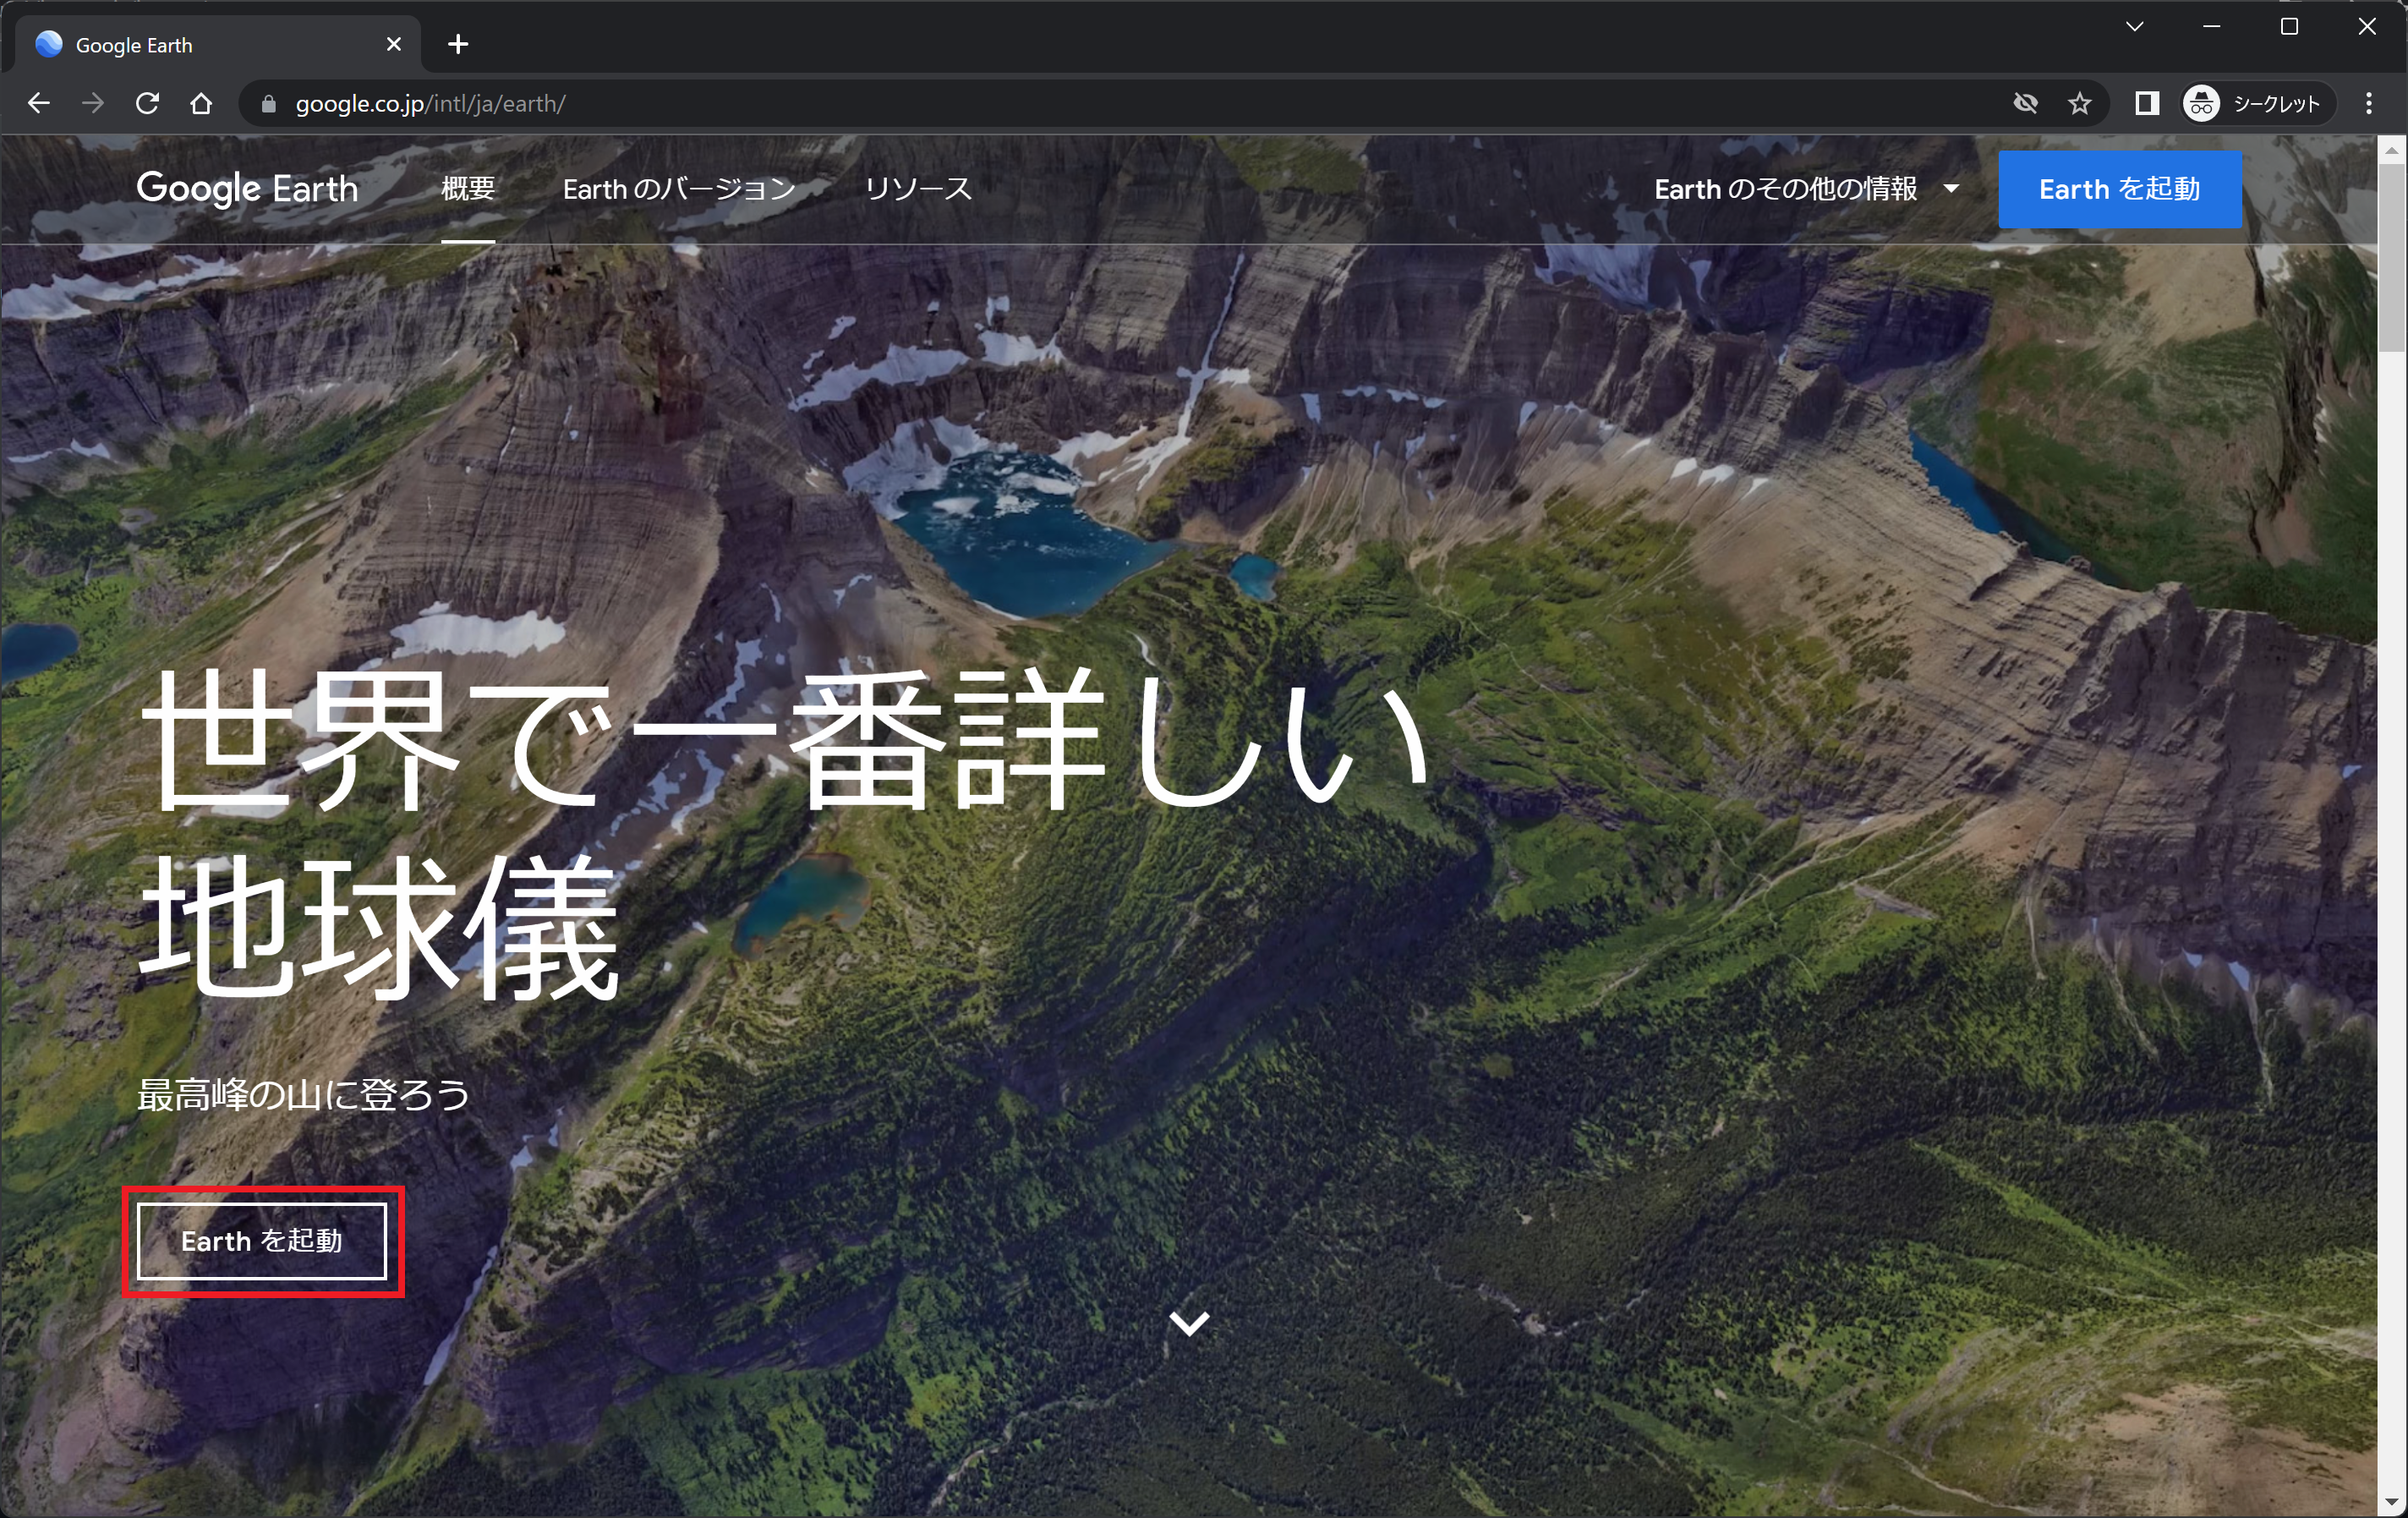Click the Google Earth logo link
This screenshot has width=2408, height=1518.
(x=248, y=189)
